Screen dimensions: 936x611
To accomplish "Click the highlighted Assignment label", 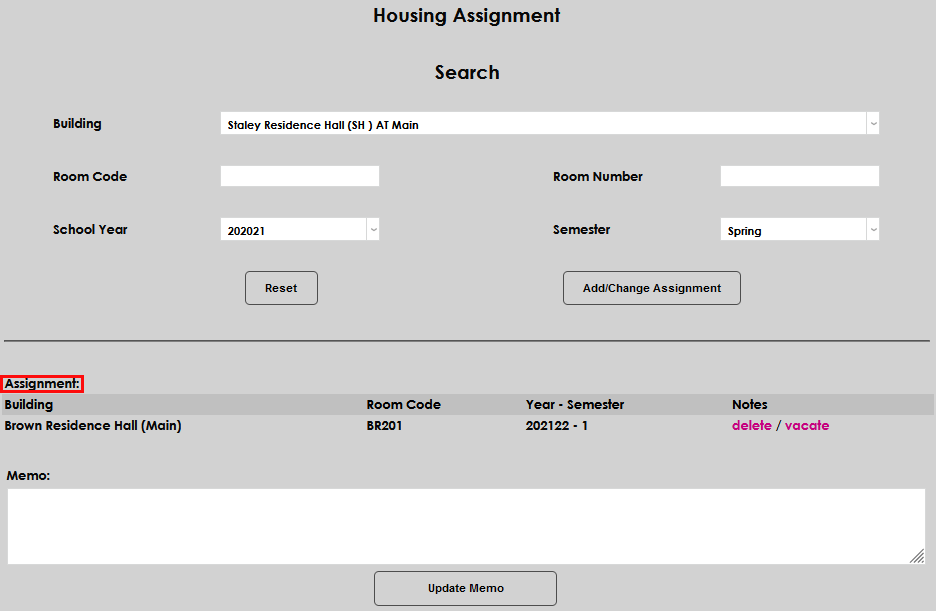I will 42,383.
